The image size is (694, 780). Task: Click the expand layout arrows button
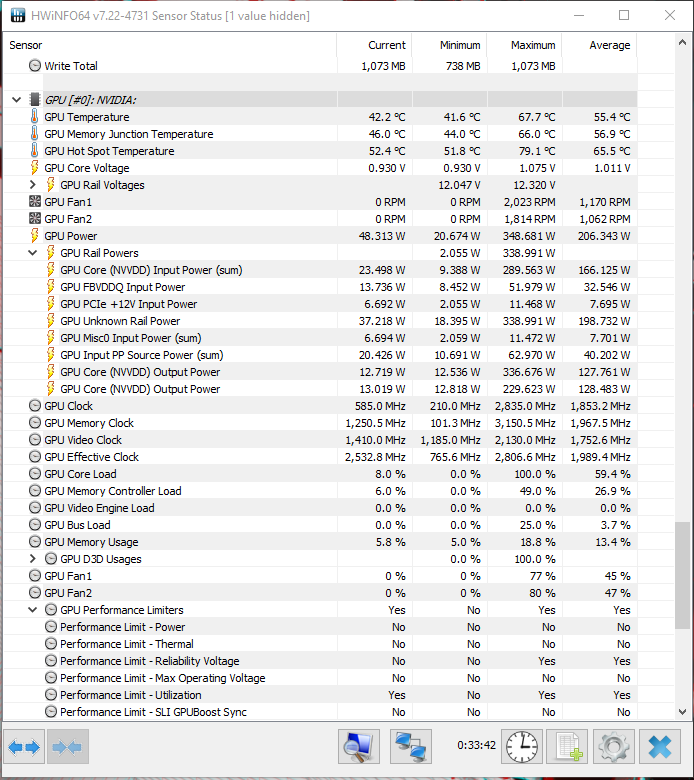[x=24, y=747]
